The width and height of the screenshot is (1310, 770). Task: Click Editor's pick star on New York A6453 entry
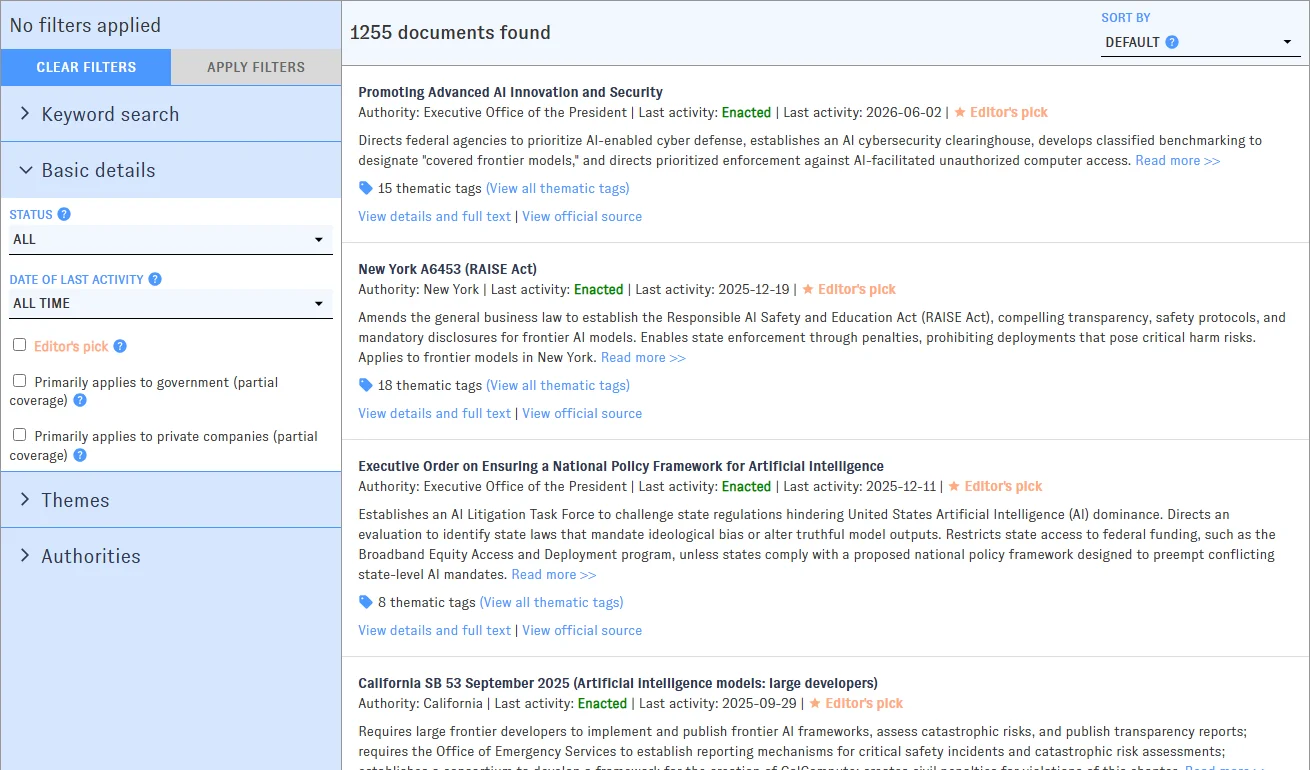[x=808, y=289]
